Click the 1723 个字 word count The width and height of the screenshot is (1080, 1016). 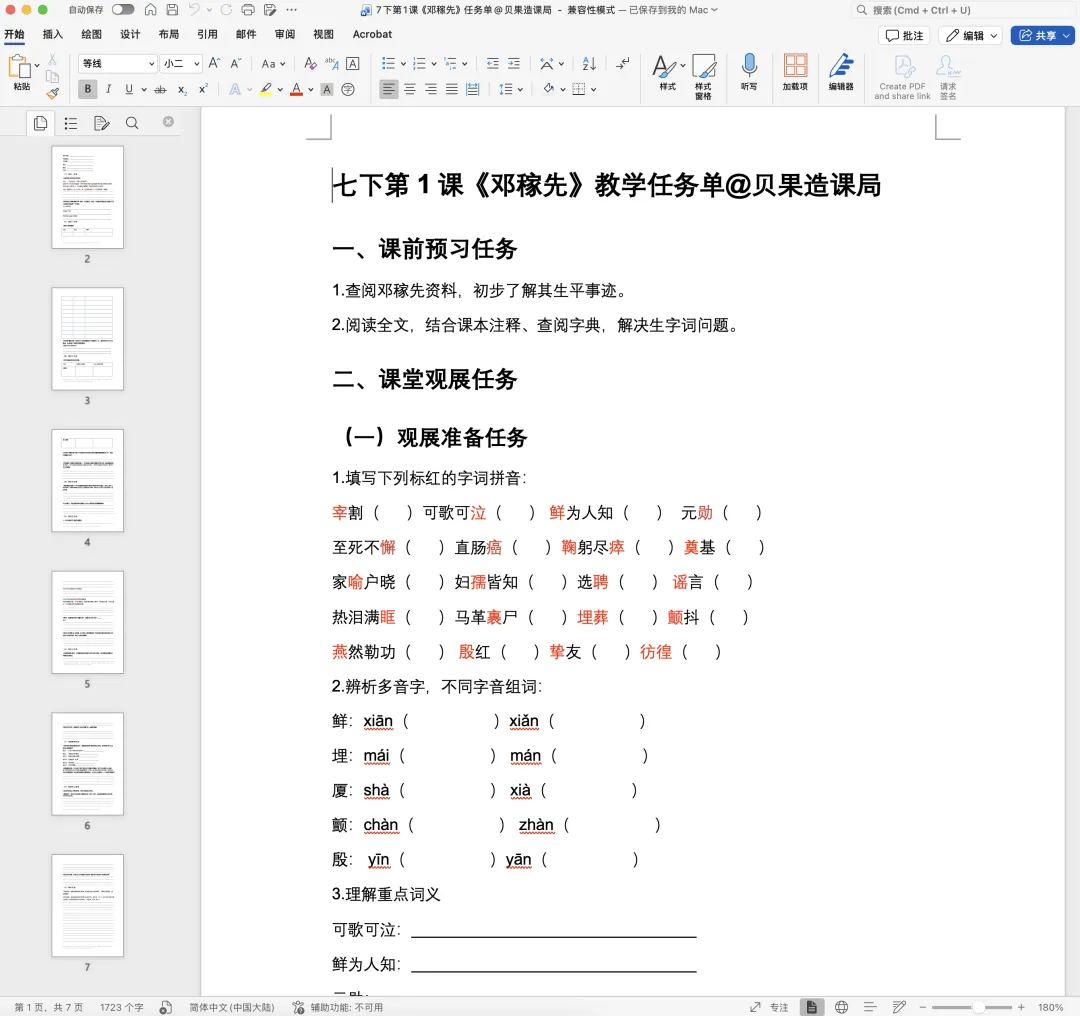(121, 1007)
